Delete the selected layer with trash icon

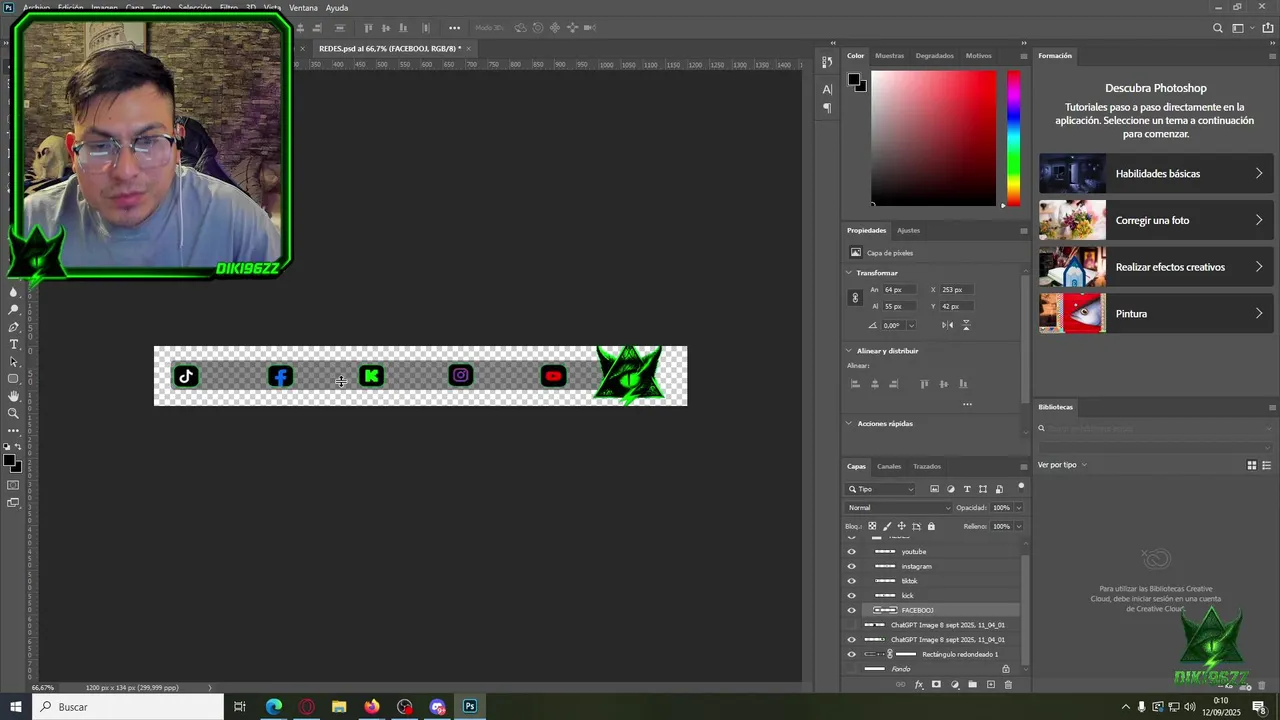(1008, 685)
